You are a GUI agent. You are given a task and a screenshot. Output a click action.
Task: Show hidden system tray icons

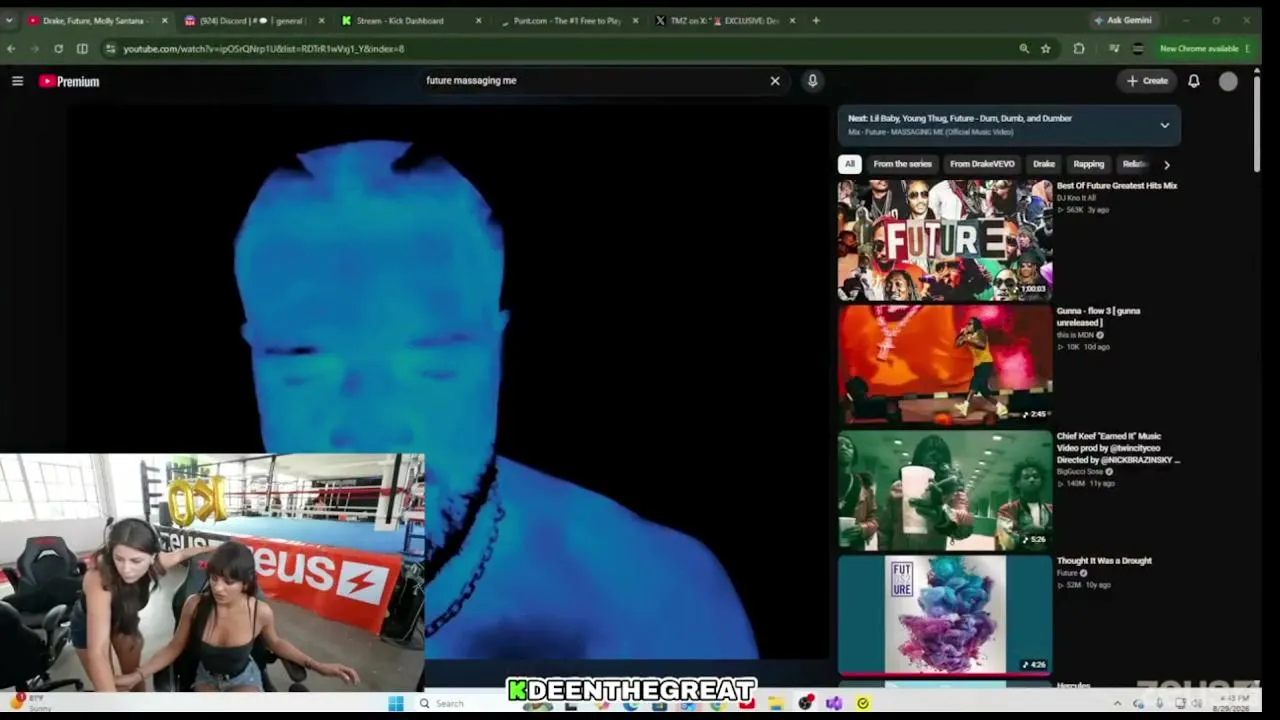1117,703
